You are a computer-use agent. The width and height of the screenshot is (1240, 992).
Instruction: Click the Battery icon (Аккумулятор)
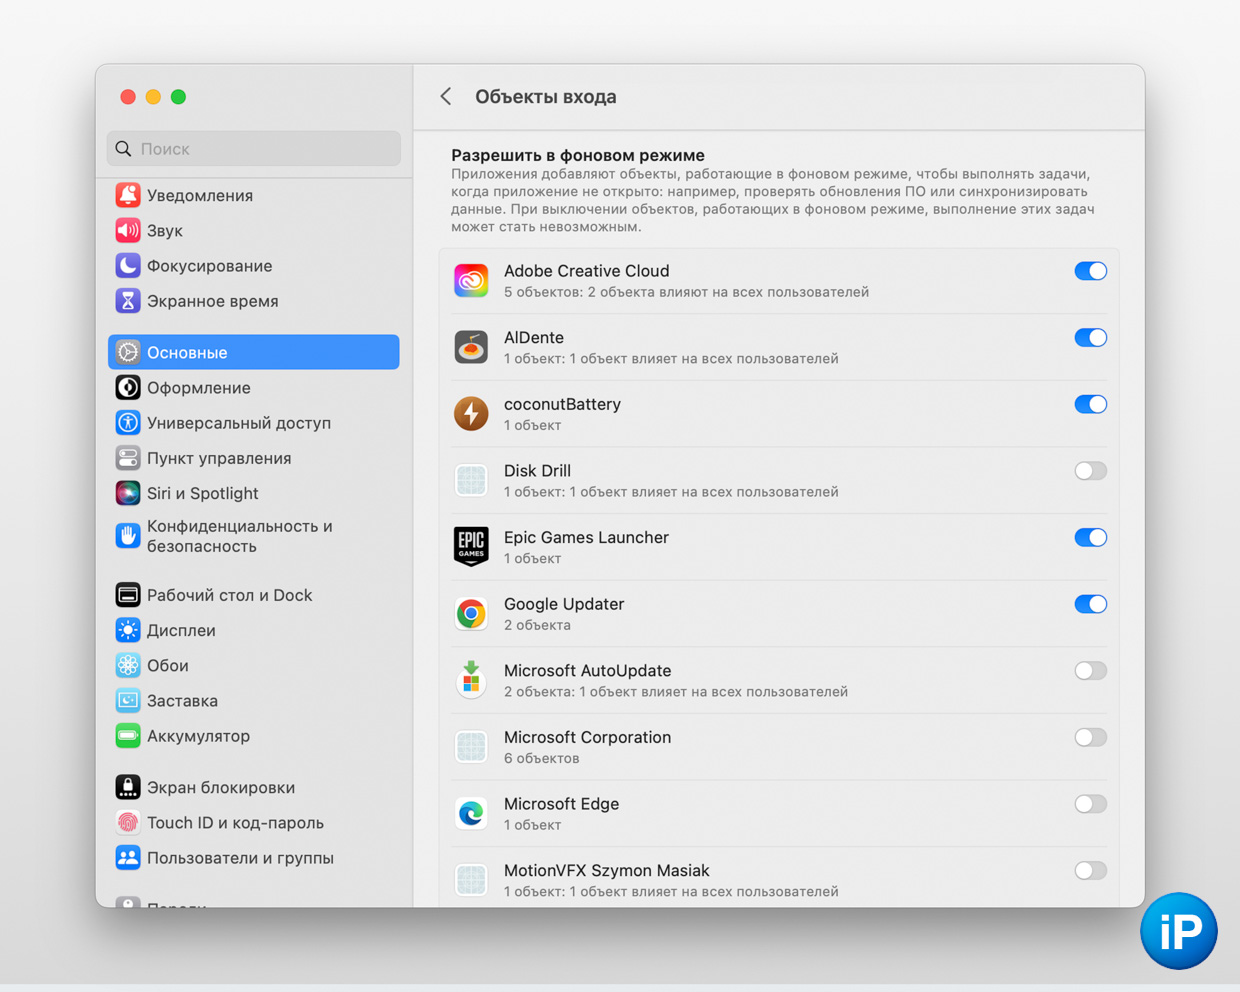point(128,736)
